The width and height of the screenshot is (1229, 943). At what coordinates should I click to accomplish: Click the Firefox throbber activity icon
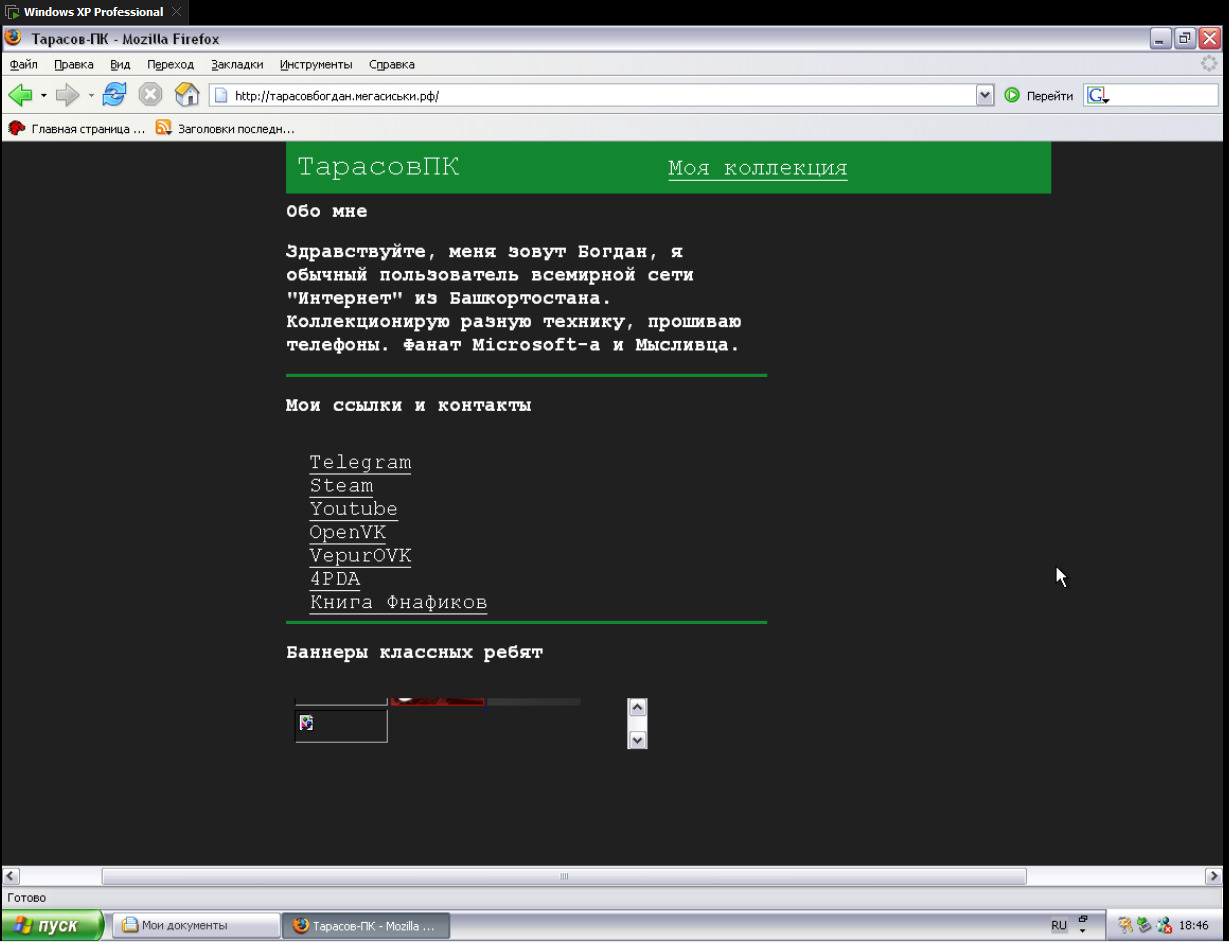tap(1210, 64)
